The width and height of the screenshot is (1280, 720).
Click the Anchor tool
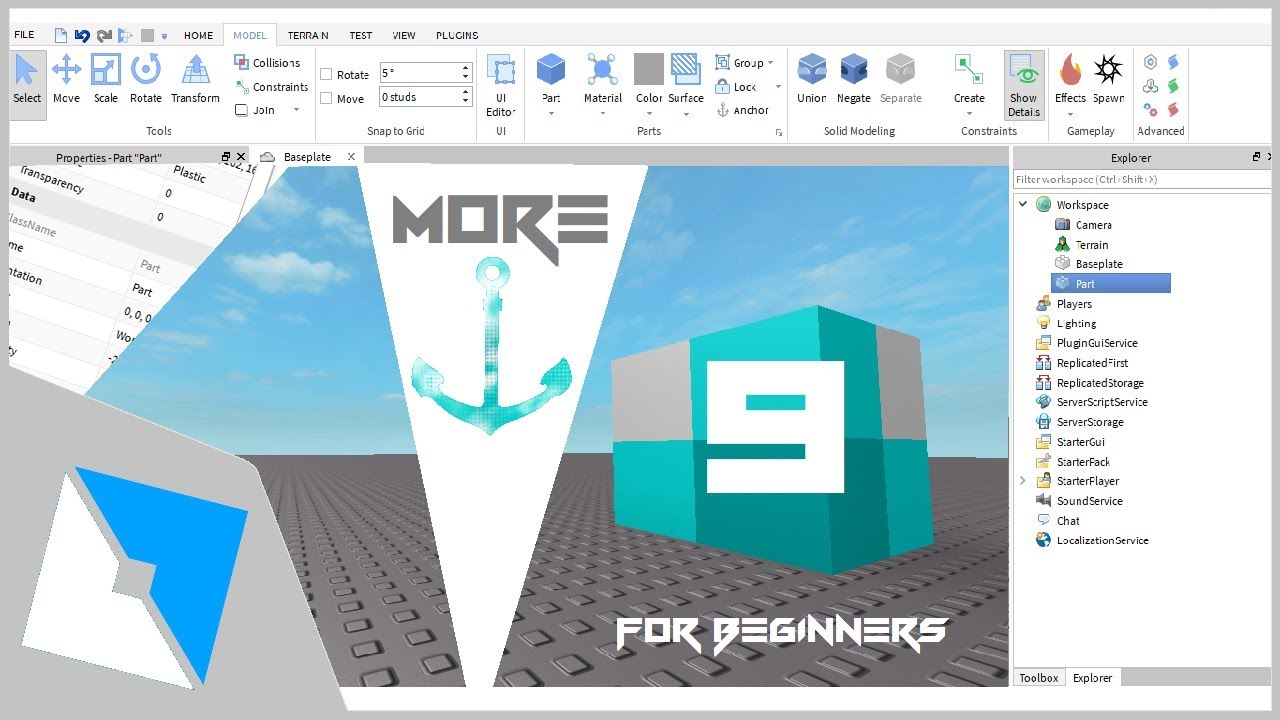(x=743, y=111)
